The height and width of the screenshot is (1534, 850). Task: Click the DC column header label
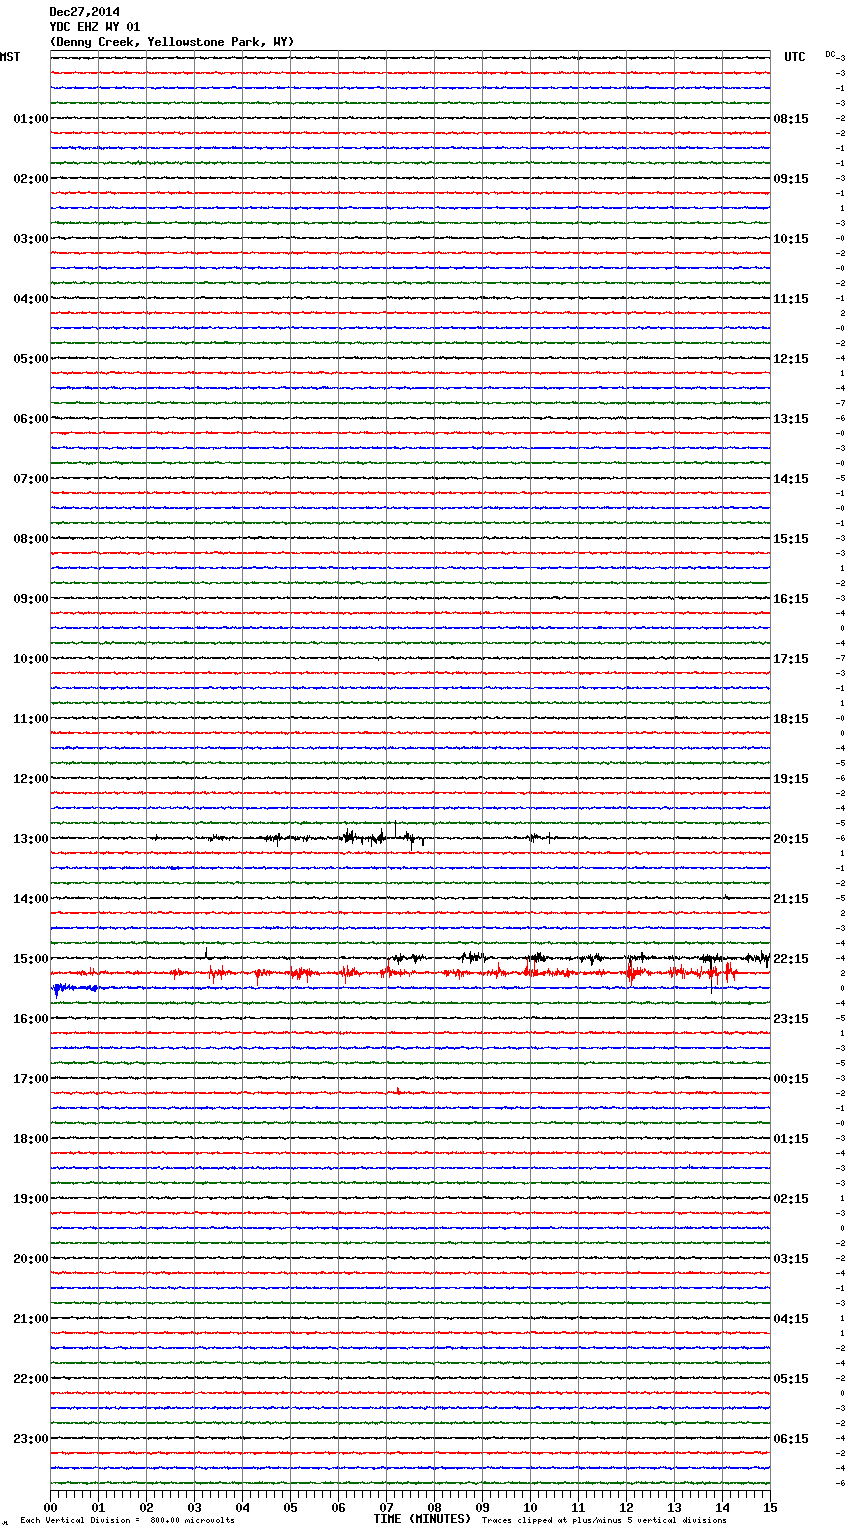coord(830,54)
